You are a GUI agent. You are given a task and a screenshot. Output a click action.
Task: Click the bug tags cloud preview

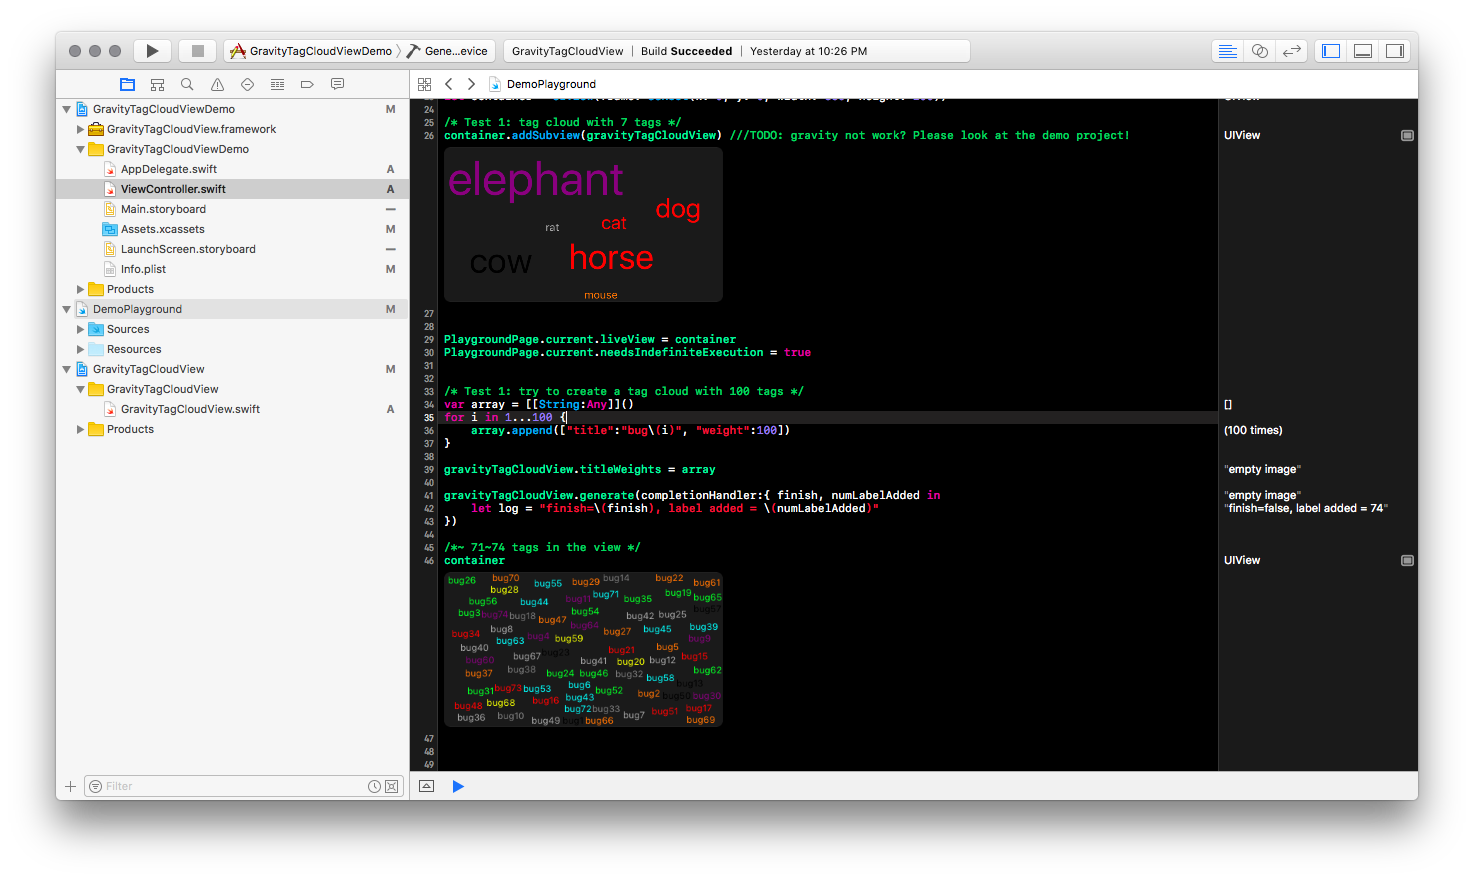583,649
